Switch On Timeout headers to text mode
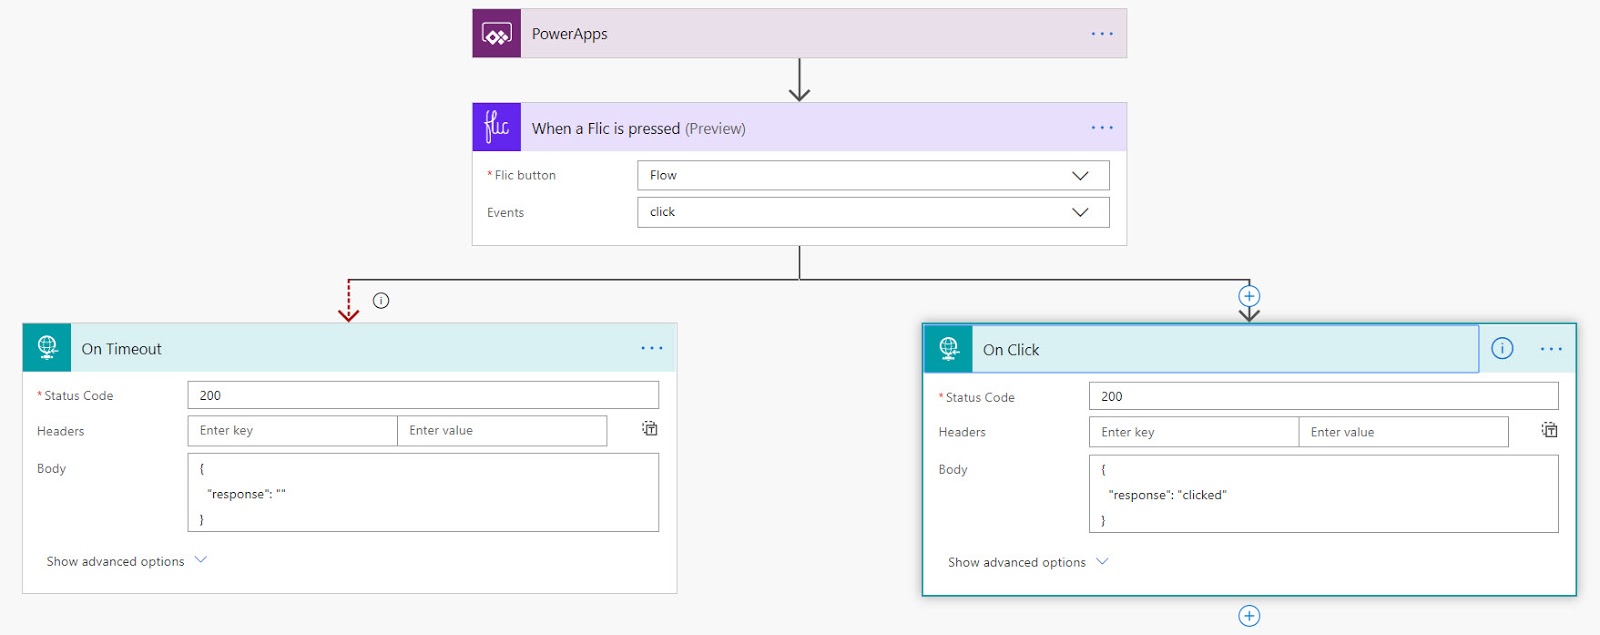This screenshot has height=635, width=1600. 650,429
